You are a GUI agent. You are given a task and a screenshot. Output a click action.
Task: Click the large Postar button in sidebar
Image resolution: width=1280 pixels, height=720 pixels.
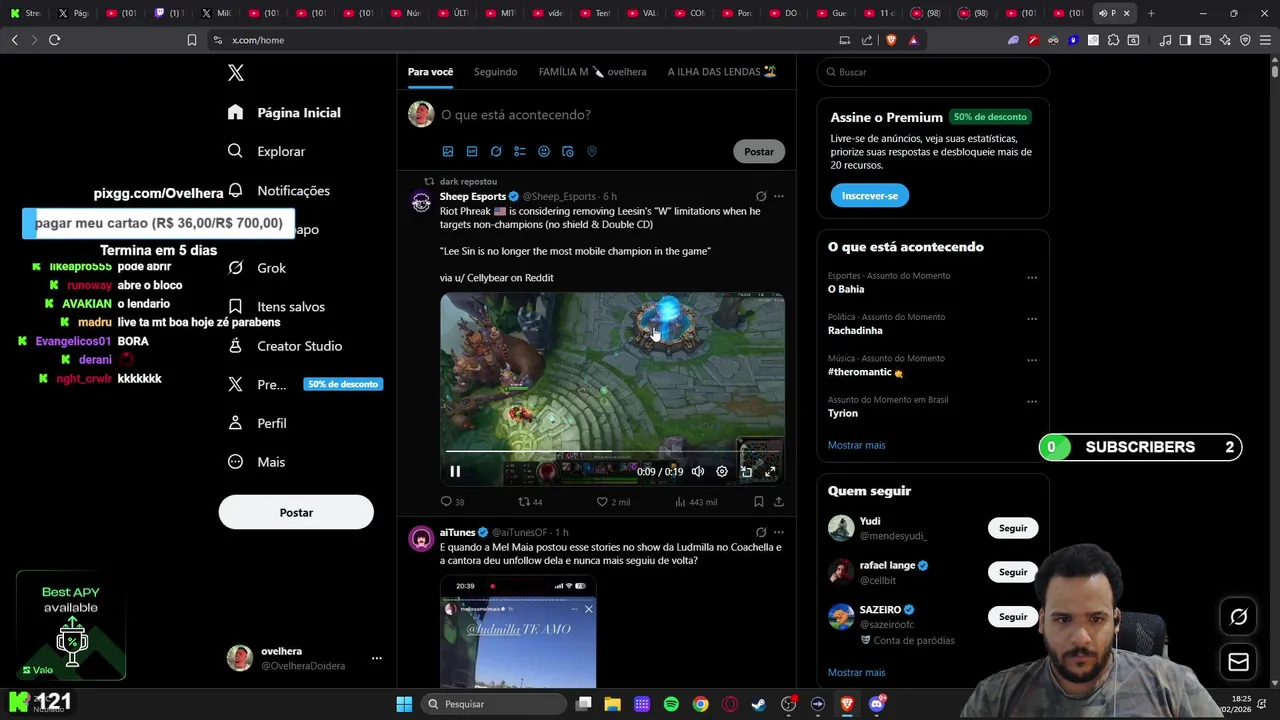[x=296, y=512]
